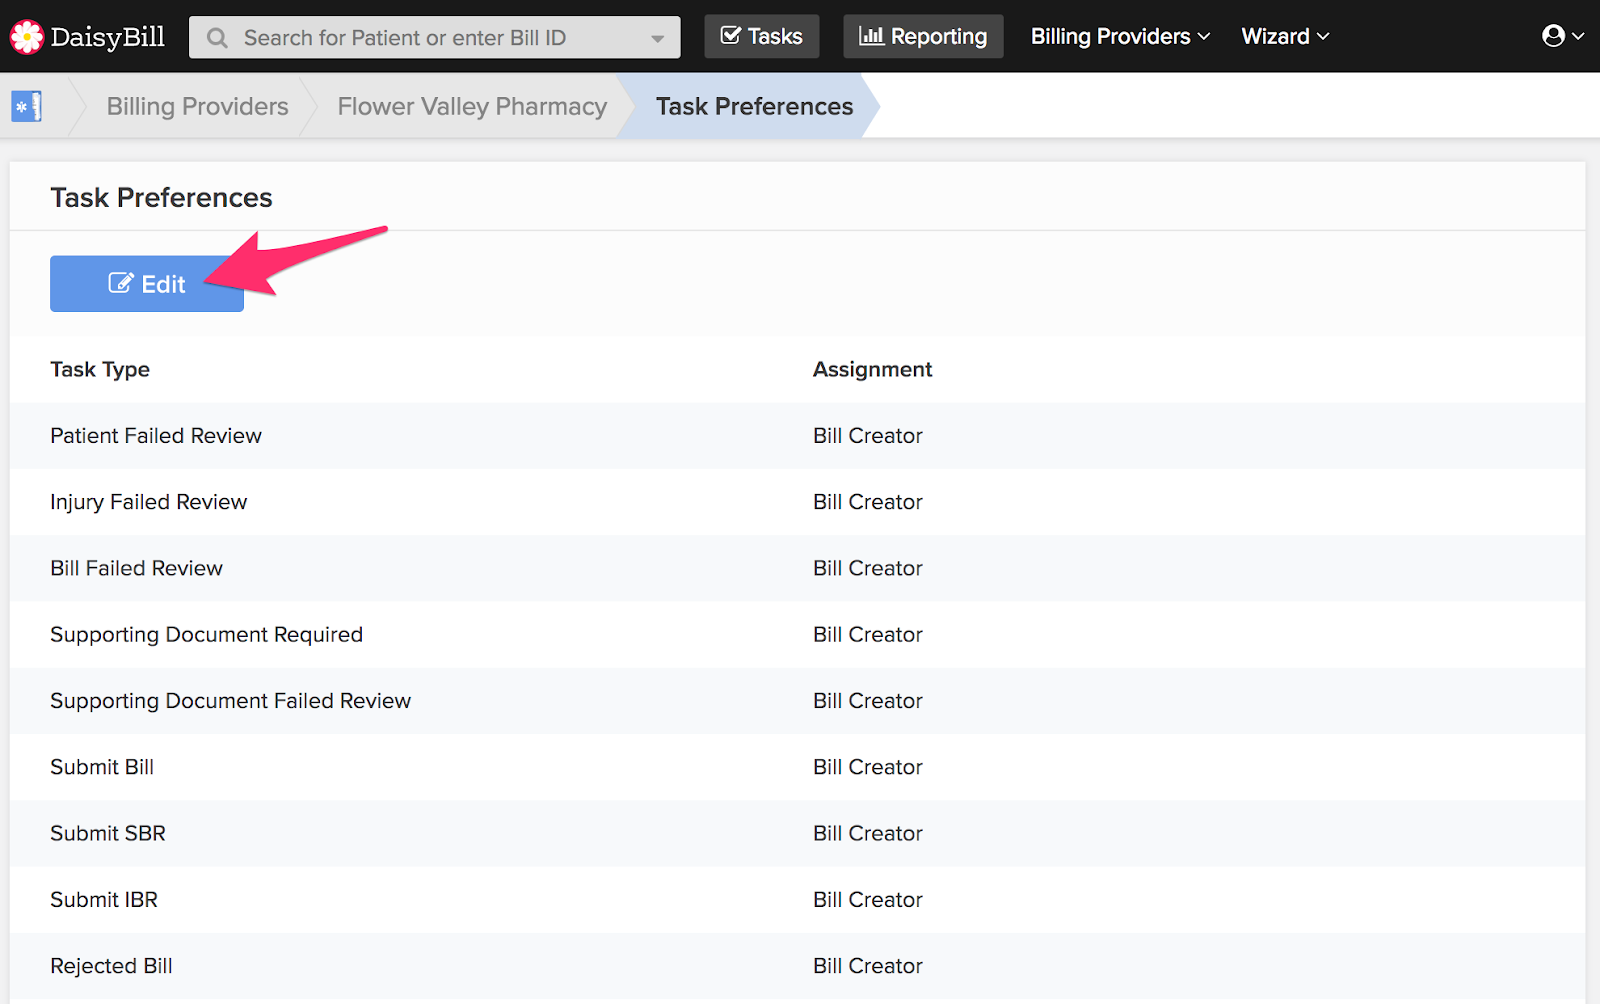Open the user account icon menu
This screenshot has height=1004, width=1600.
1563,36
